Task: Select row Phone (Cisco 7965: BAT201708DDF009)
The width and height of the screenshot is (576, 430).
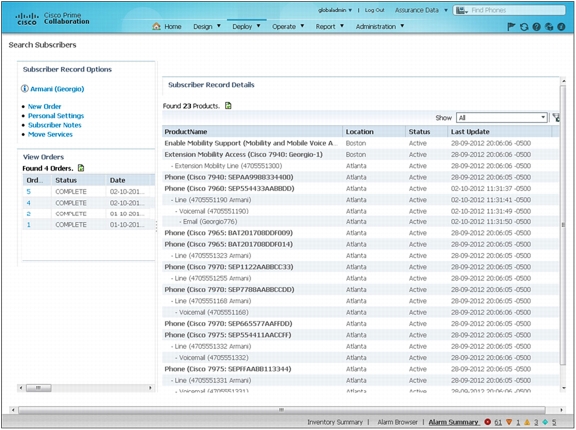Action: pyautogui.click(x=361, y=233)
